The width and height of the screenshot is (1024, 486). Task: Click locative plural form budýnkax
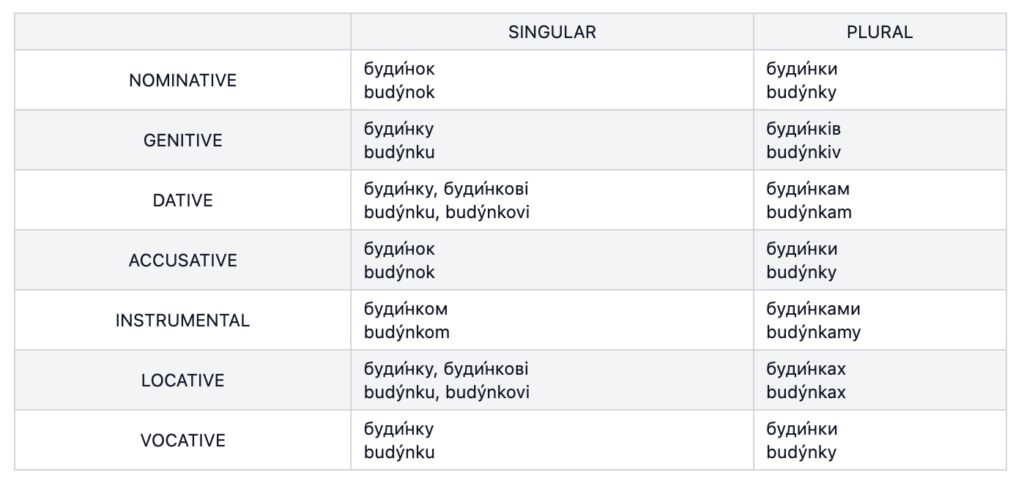(x=805, y=393)
